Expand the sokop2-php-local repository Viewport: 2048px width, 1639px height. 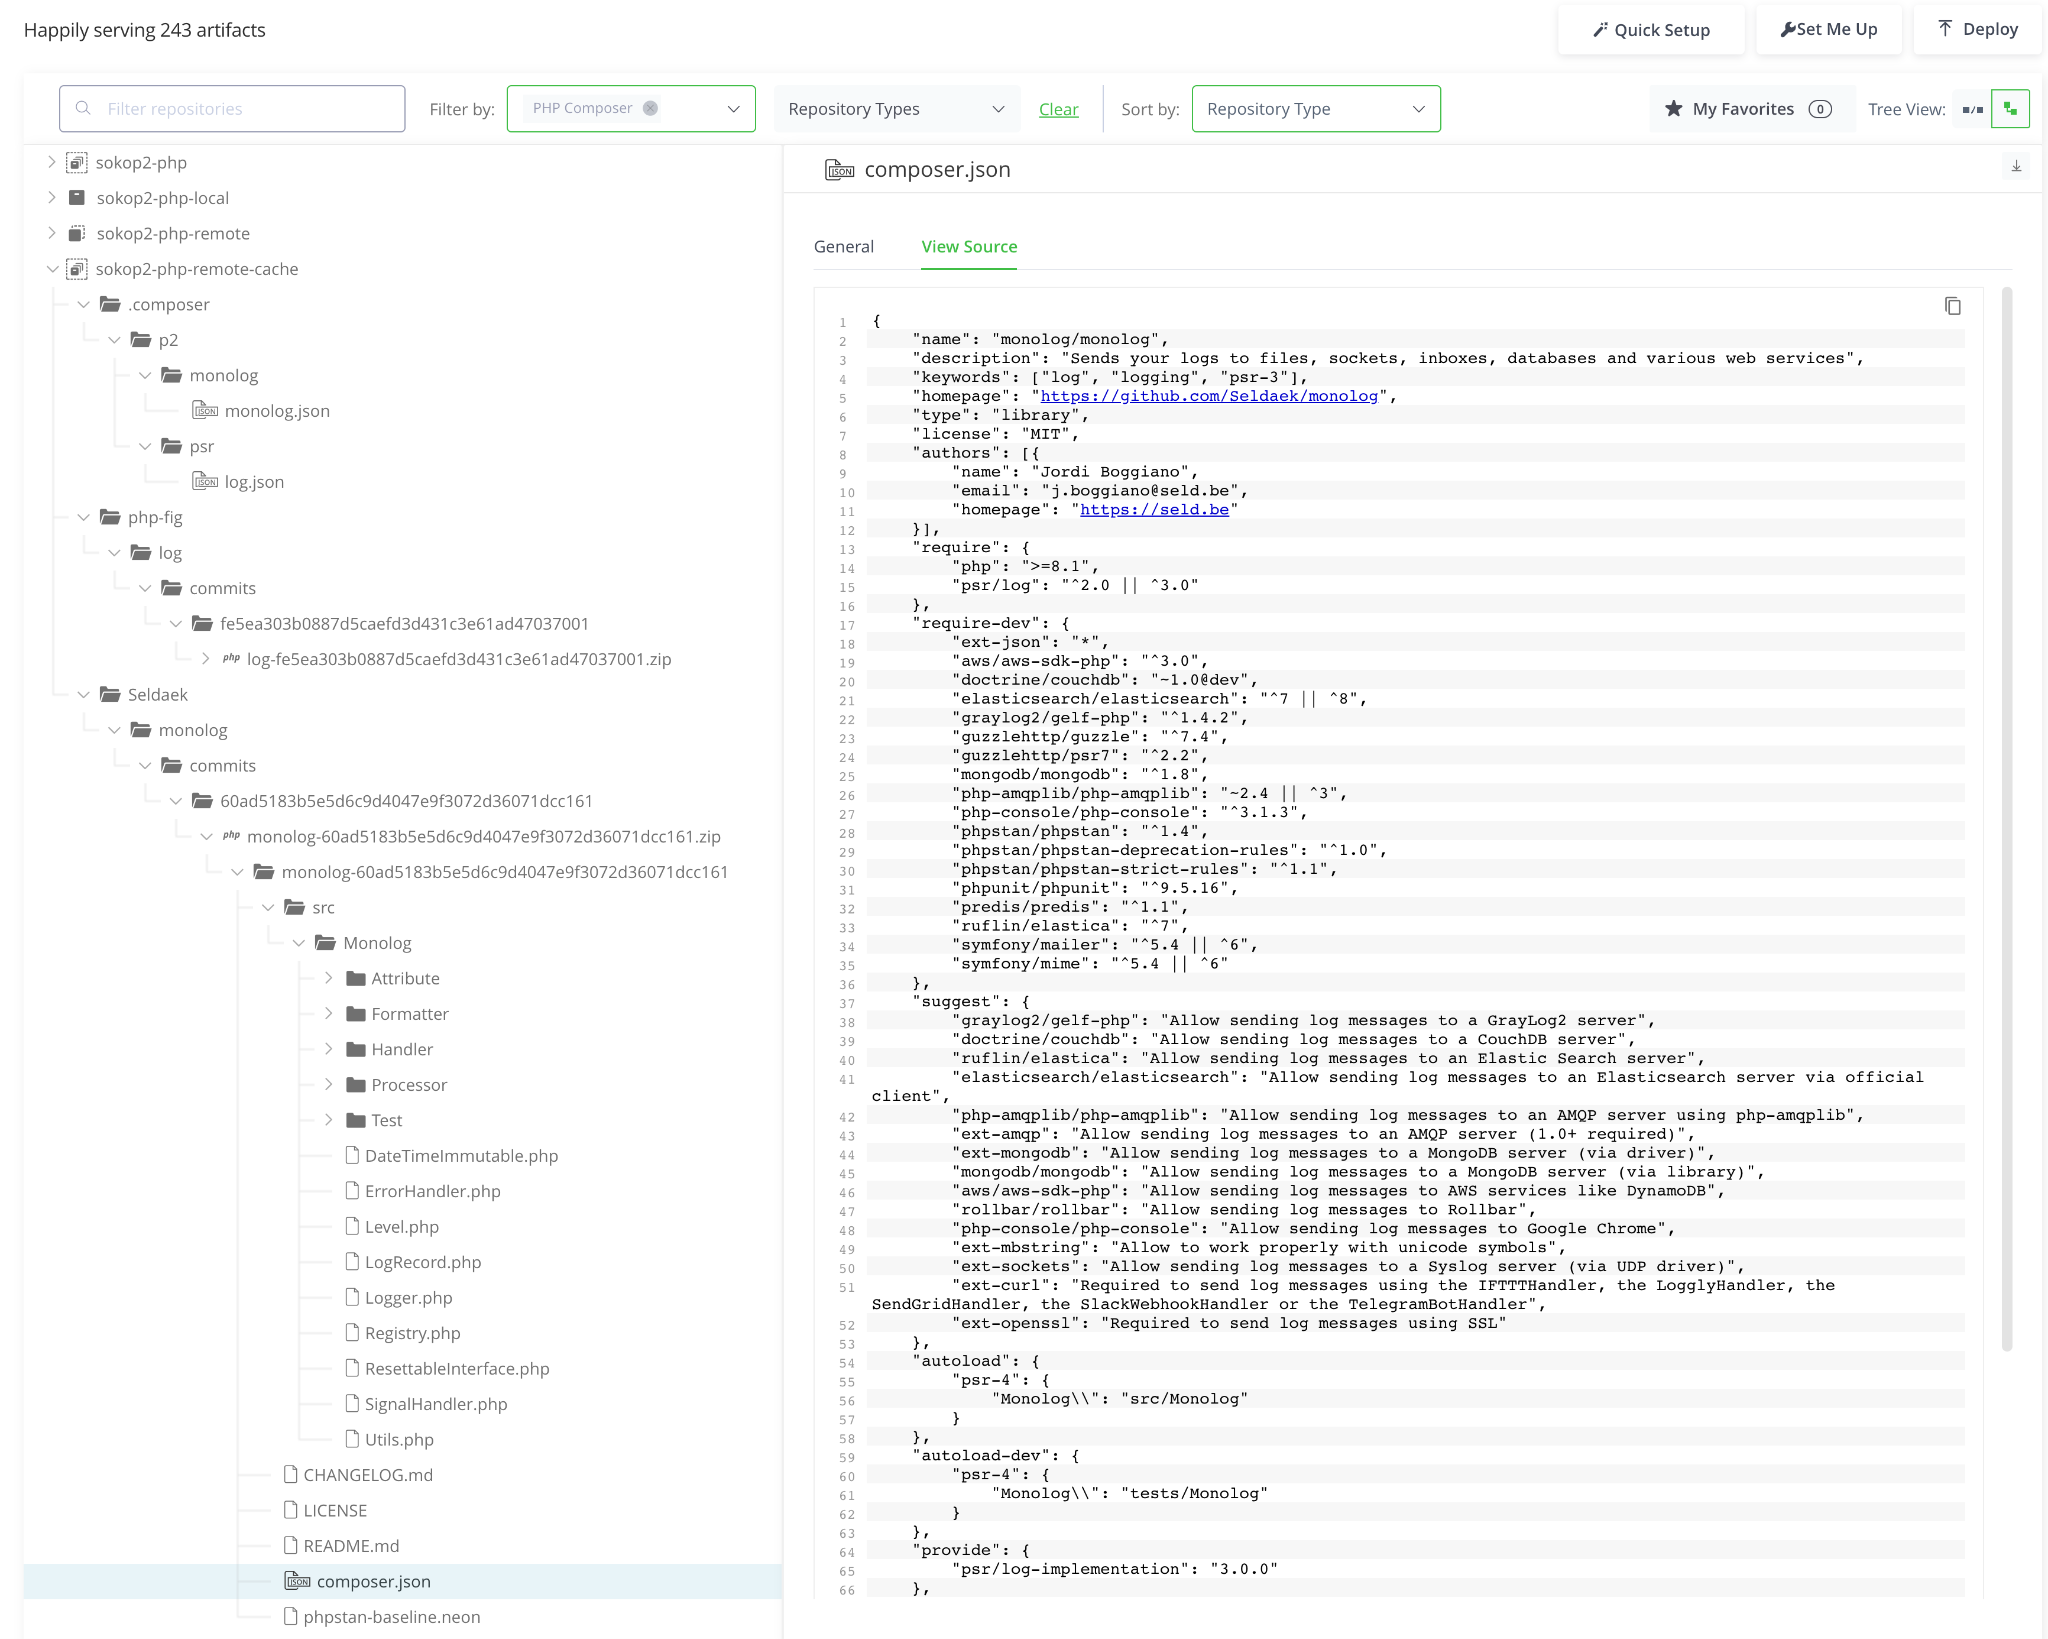click(x=52, y=198)
